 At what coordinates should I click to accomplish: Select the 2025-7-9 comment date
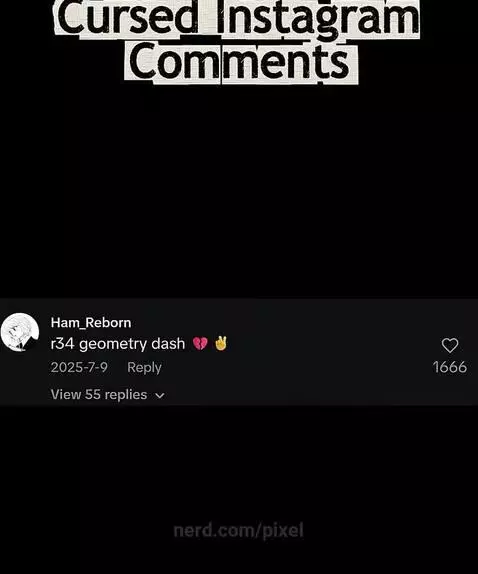79,367
